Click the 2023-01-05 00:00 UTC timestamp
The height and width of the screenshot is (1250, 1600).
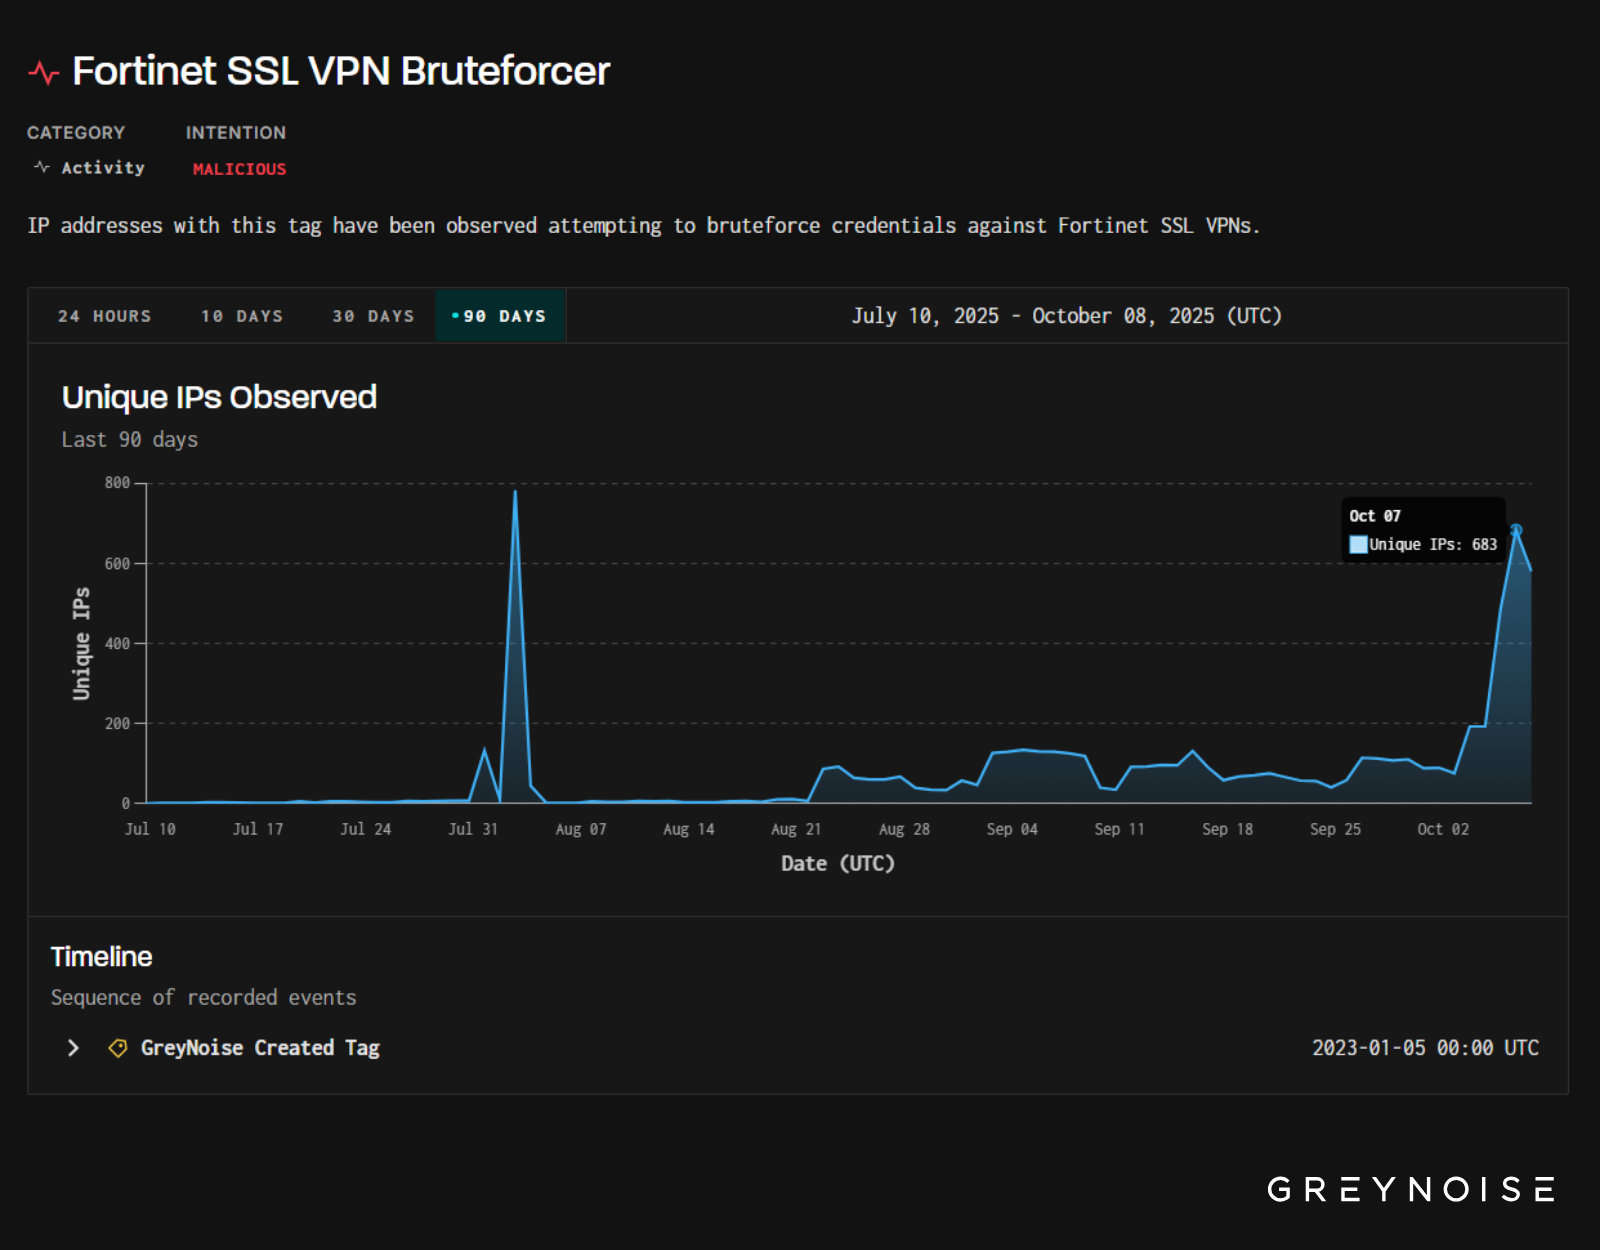point(1425,1048)
